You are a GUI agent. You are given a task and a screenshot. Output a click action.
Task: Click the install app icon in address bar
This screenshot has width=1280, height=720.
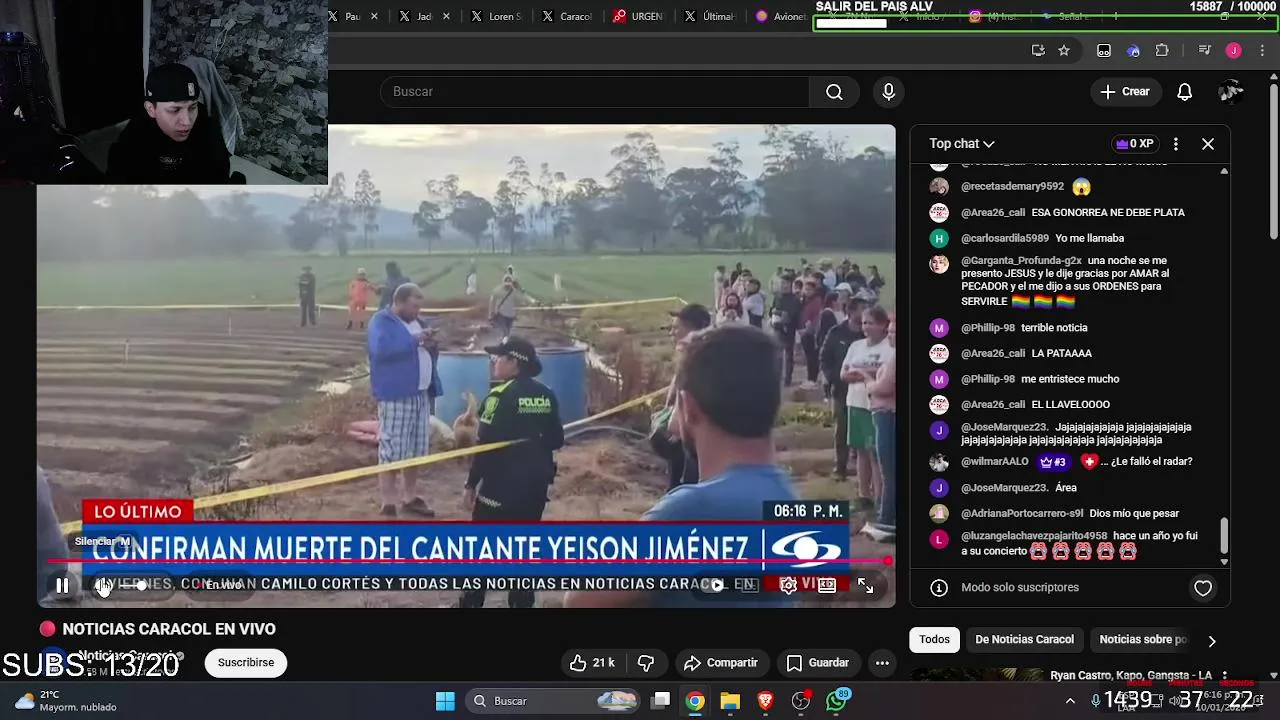(1038, 51)
